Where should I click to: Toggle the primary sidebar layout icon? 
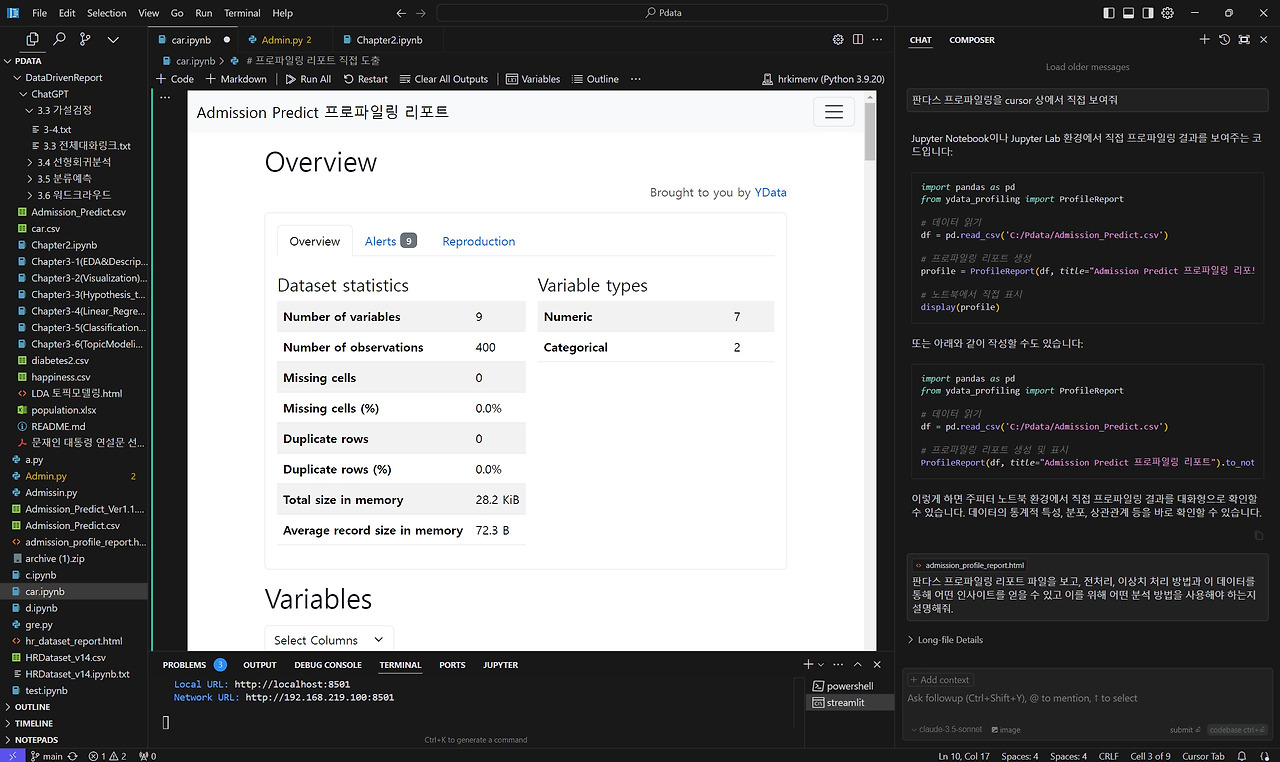[1107, 13]
